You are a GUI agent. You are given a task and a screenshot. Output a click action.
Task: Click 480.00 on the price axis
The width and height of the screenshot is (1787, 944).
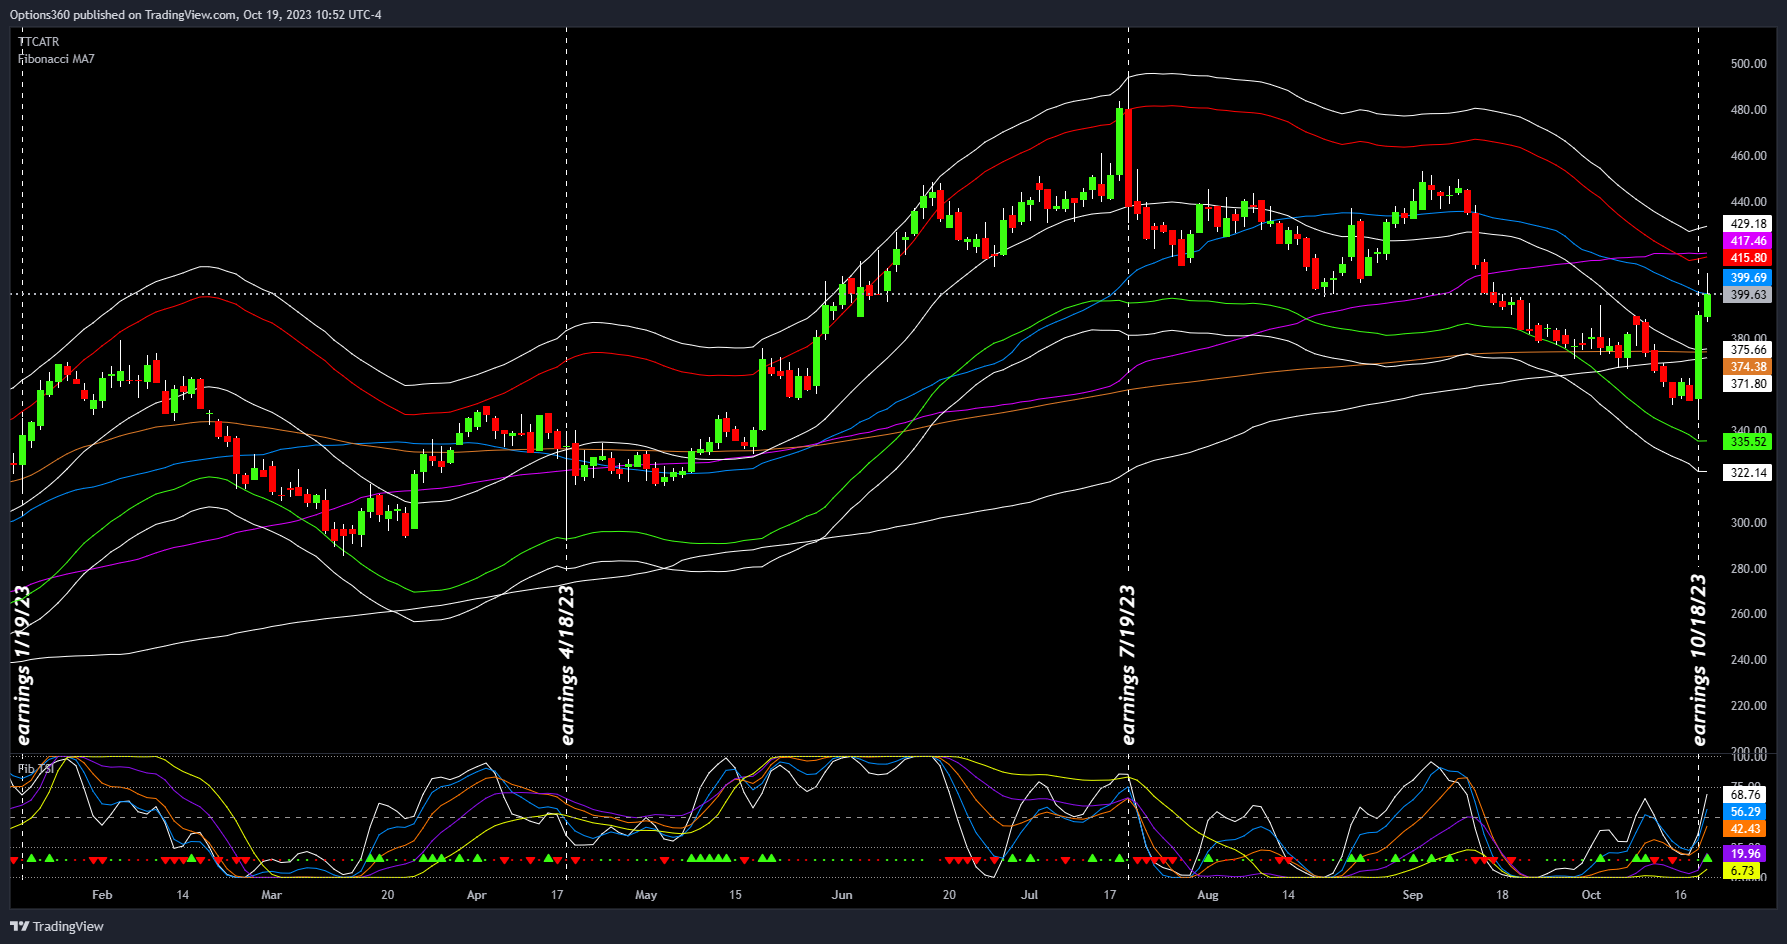point(1748,110)
